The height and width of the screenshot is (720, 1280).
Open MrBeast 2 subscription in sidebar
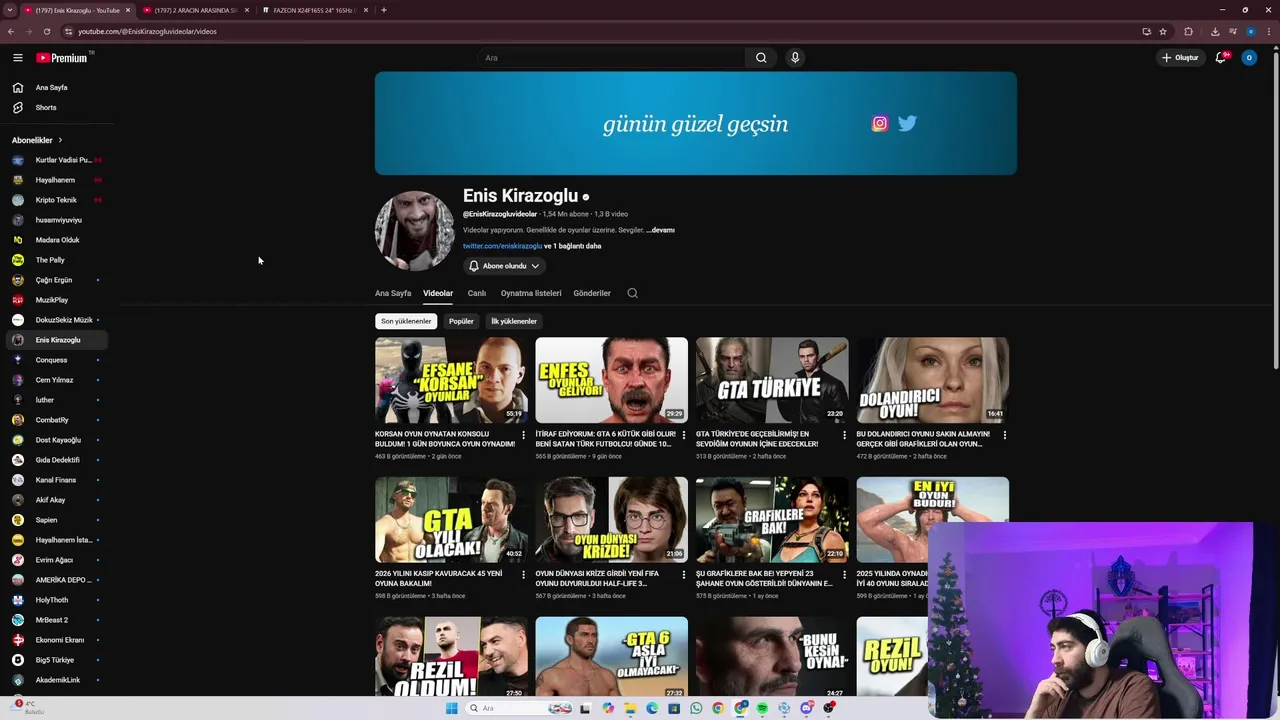[x=57, y=620]
